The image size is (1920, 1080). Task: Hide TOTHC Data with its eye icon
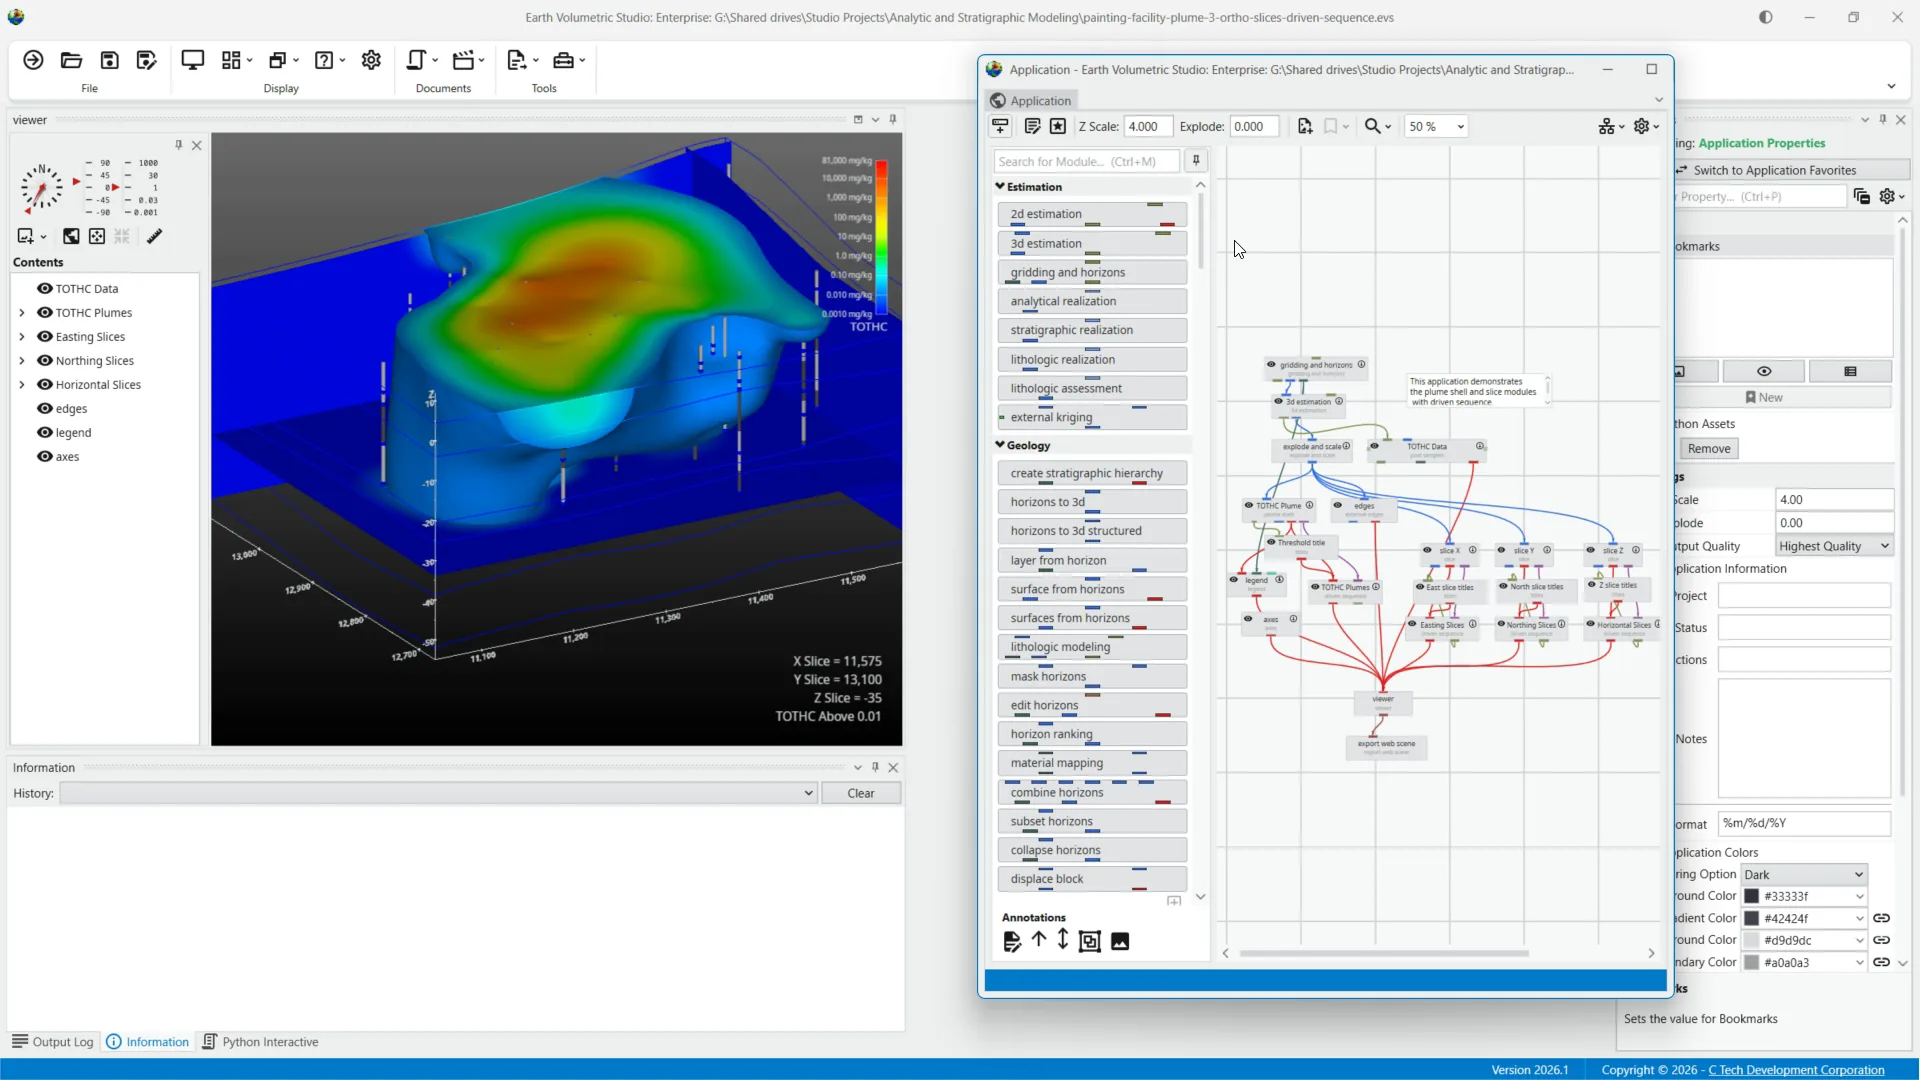coord(45,288)
